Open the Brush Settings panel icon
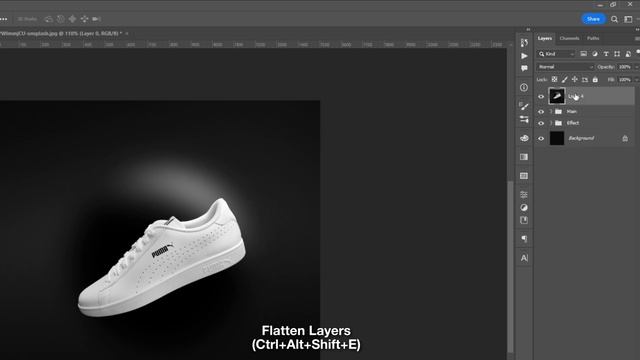This screenshot has width=640, height=360. (x=524, y=106)
